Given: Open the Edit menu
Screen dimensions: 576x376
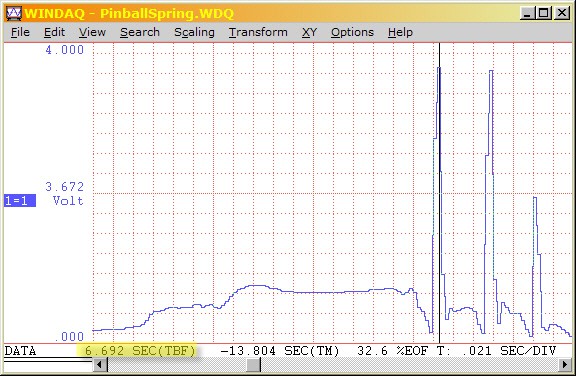Looking at the screenshot, I should point(54,32).
